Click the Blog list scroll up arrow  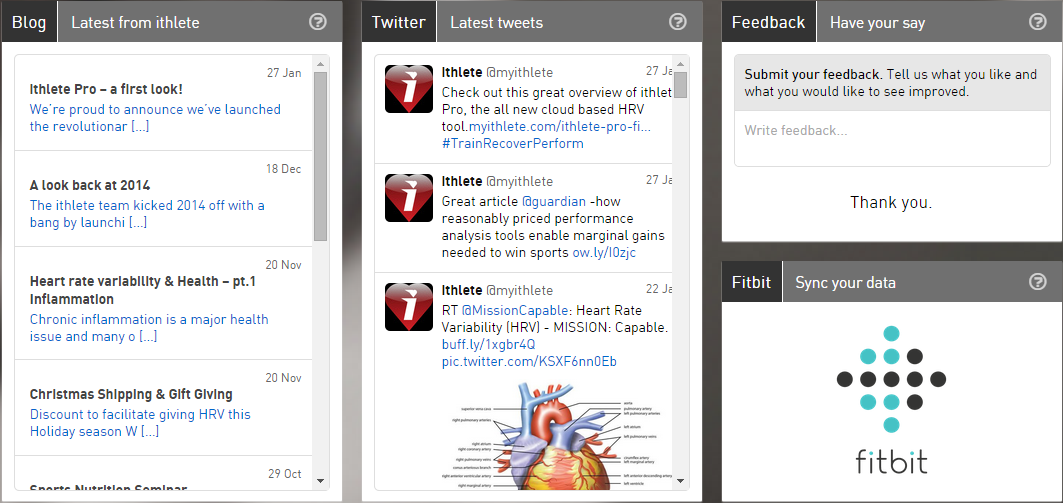(321, 64)
